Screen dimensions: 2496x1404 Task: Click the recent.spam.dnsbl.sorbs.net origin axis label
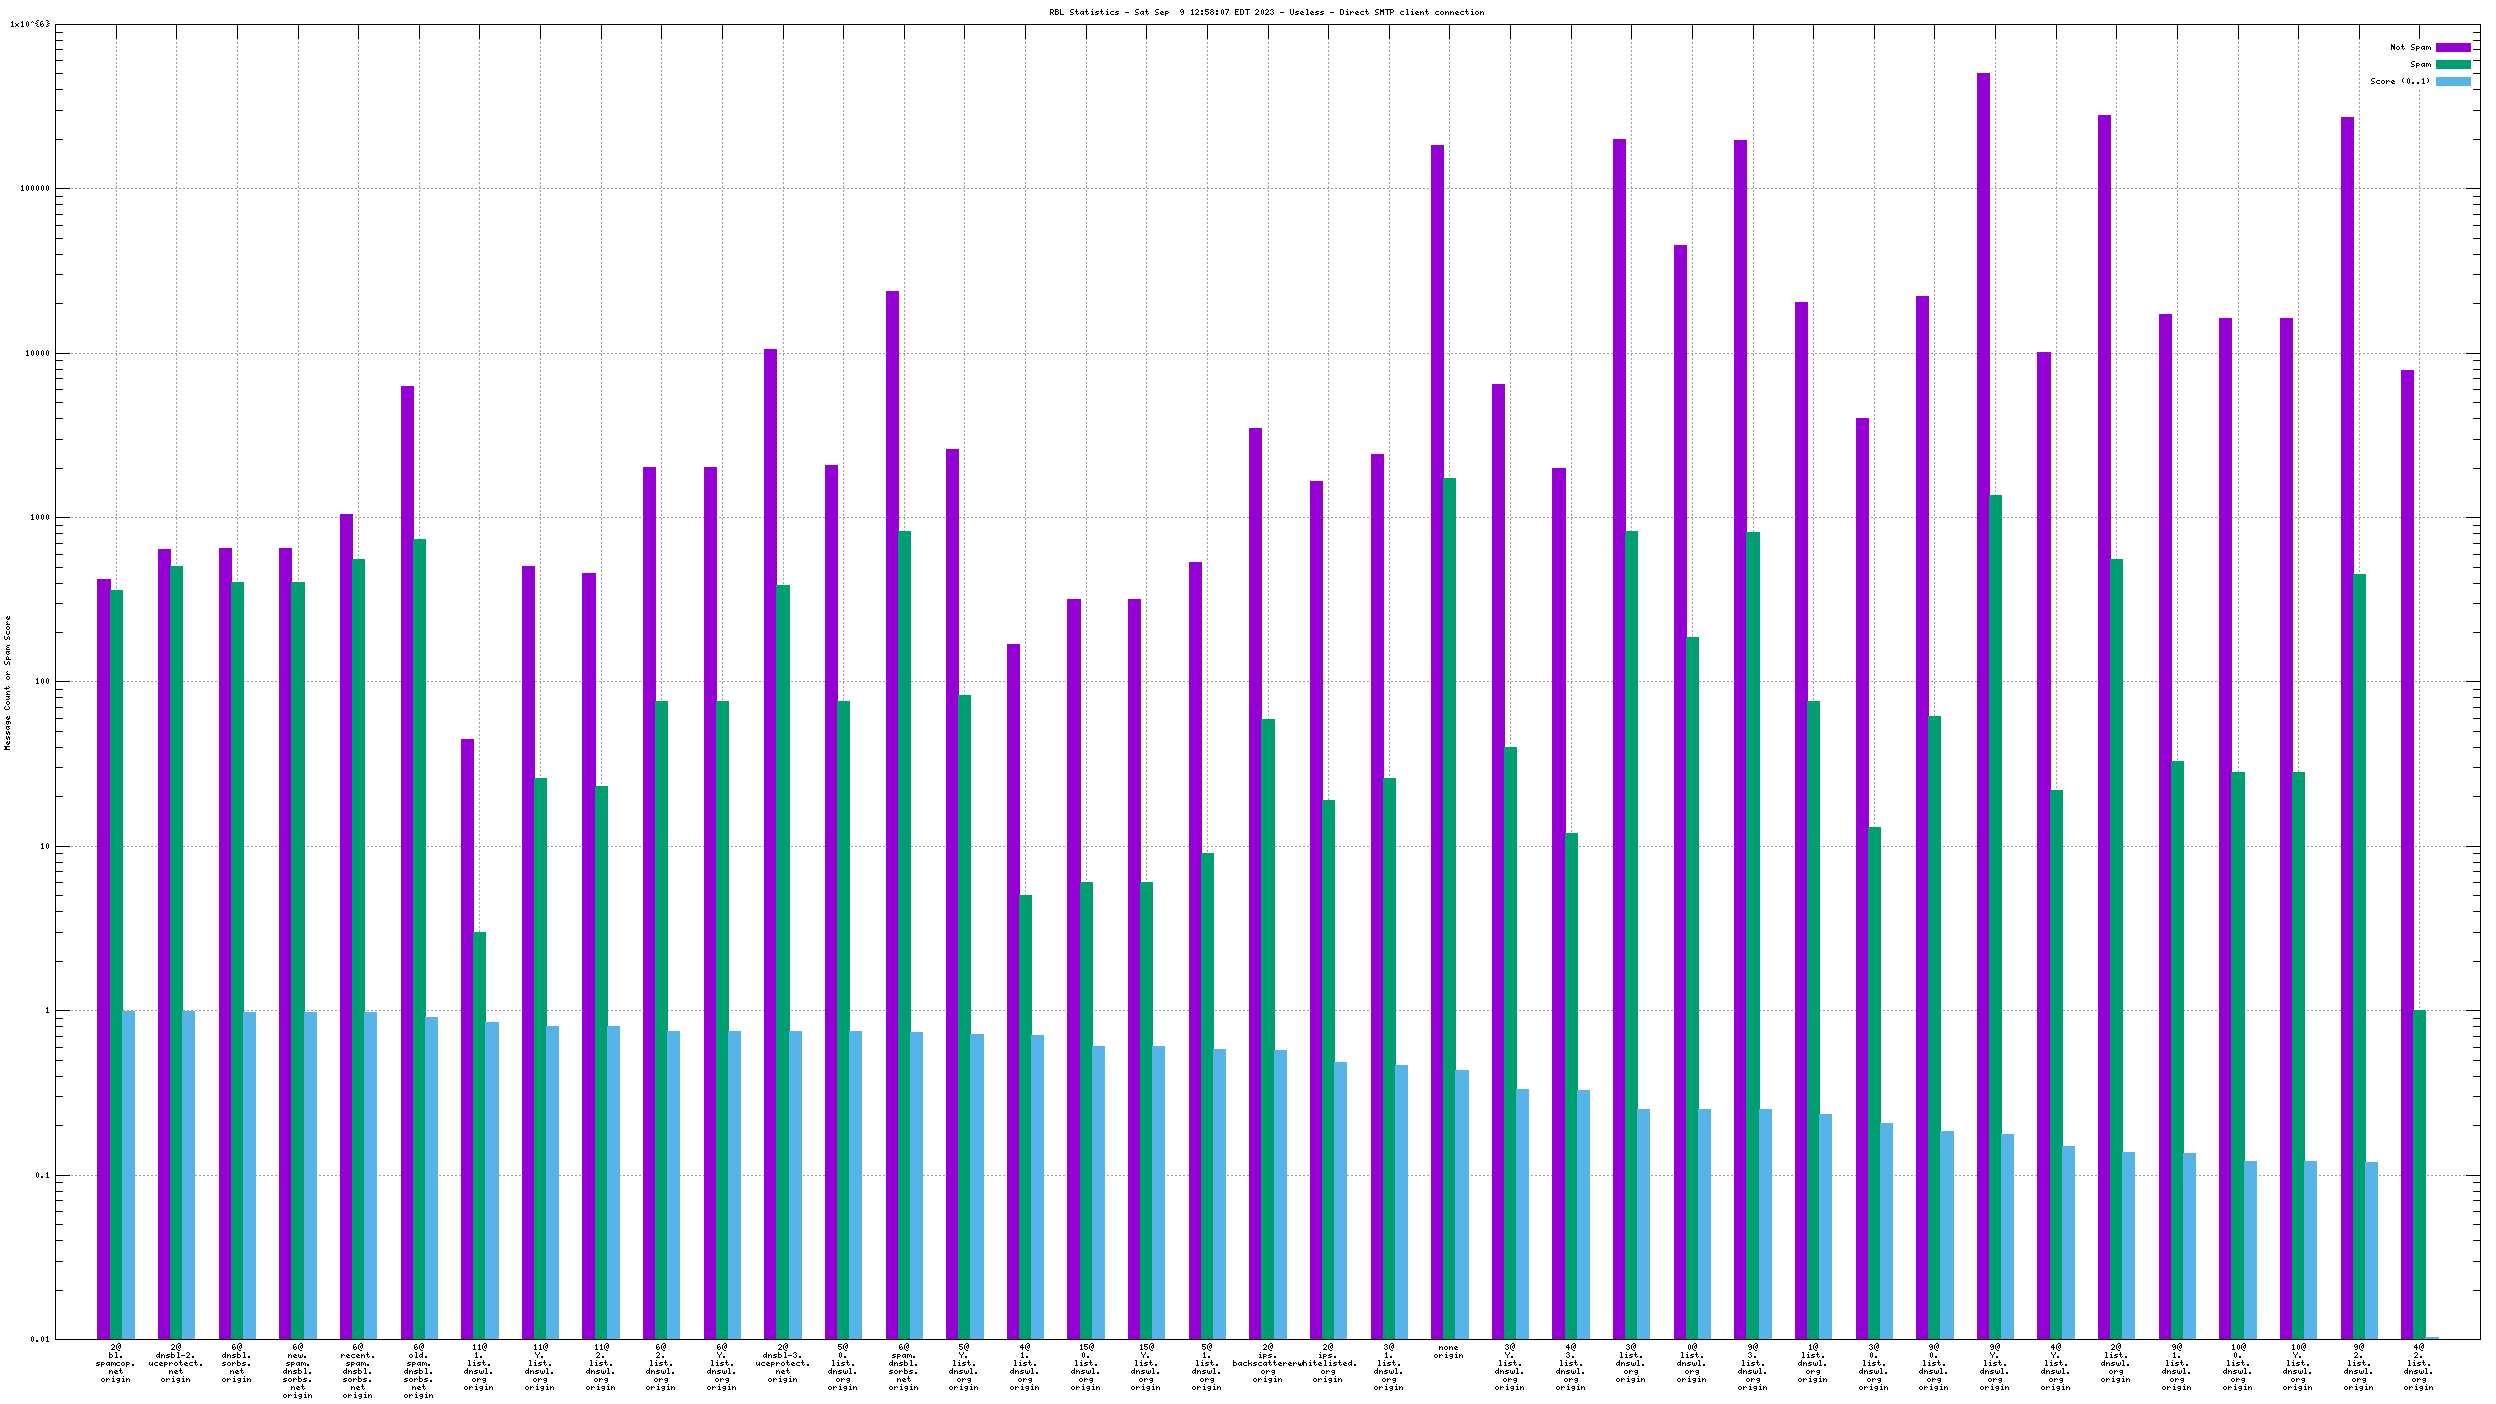(358, 1371)
